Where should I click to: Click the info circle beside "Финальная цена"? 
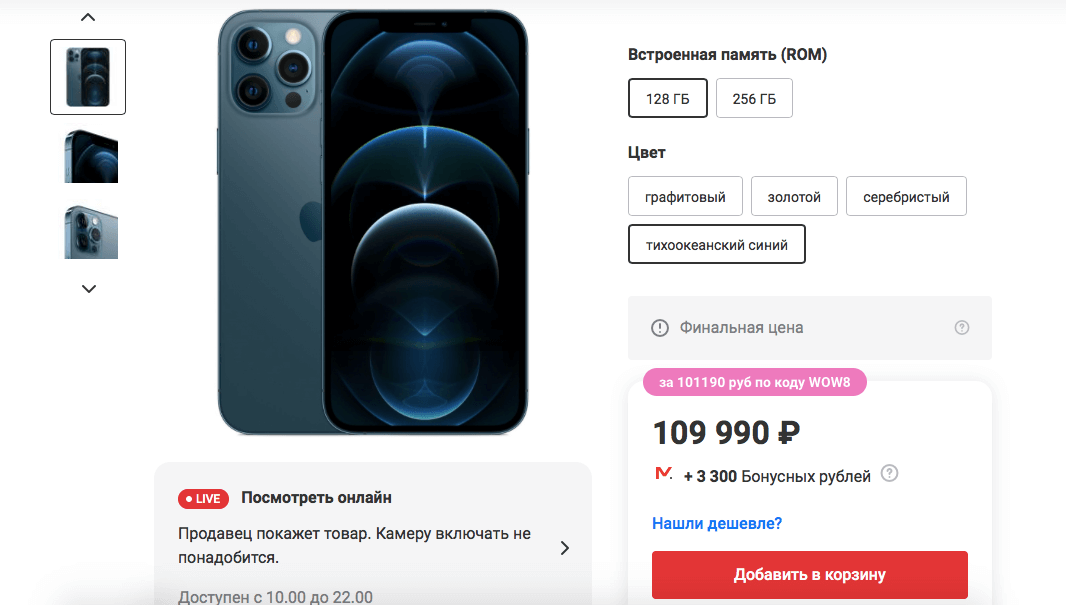(659, 327)
